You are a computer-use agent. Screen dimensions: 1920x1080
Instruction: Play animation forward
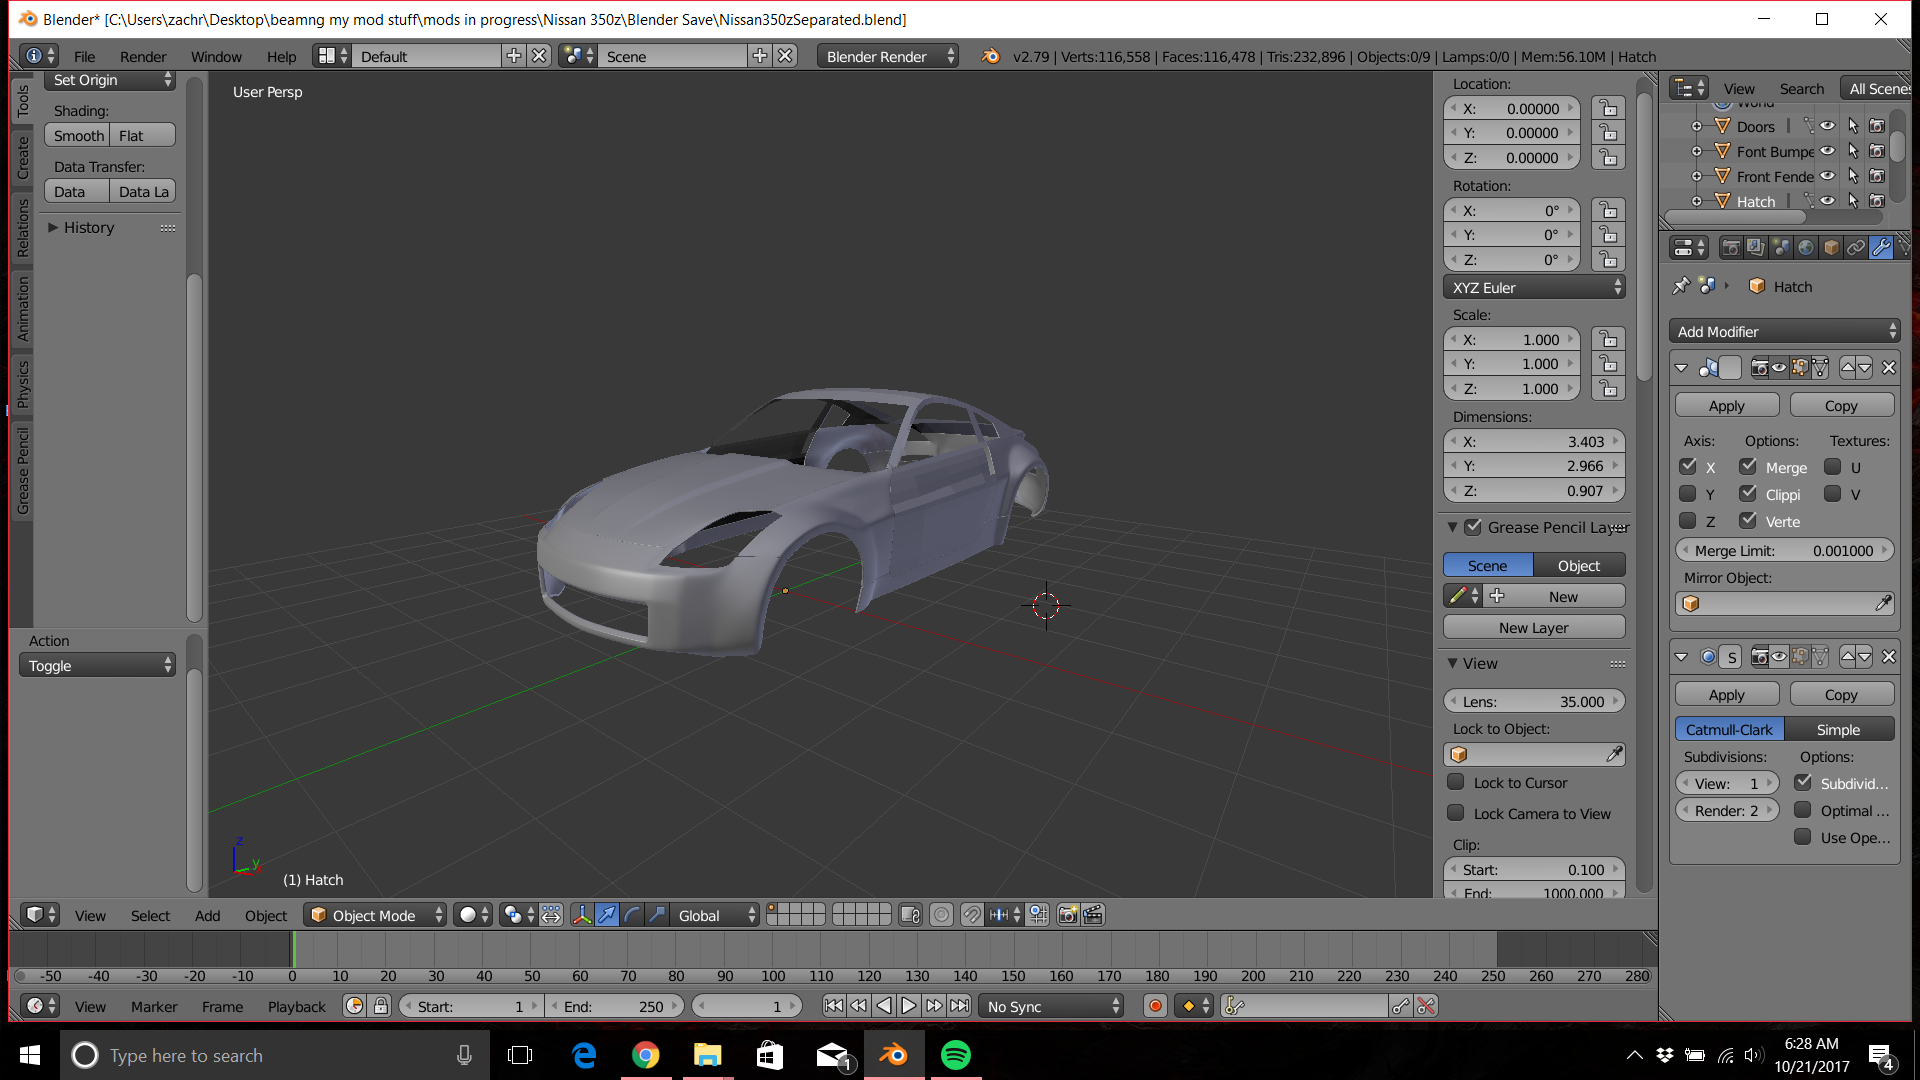coord(909,1006)
